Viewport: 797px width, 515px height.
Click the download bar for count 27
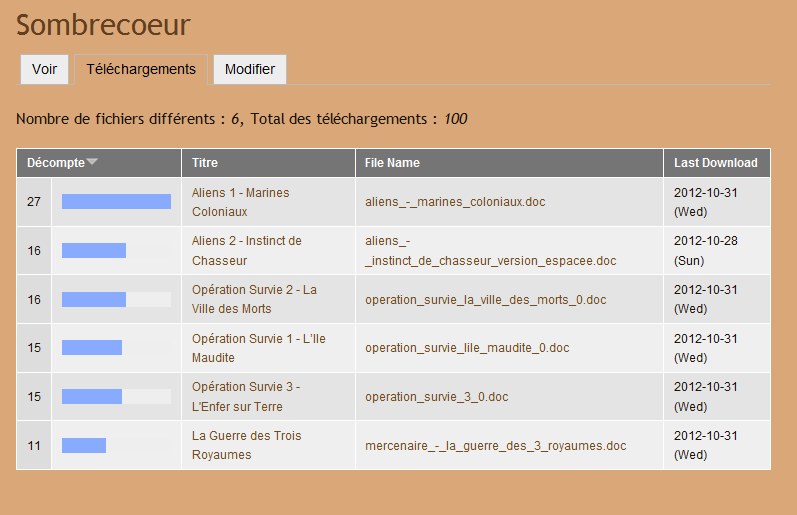(x=116, y=202)
